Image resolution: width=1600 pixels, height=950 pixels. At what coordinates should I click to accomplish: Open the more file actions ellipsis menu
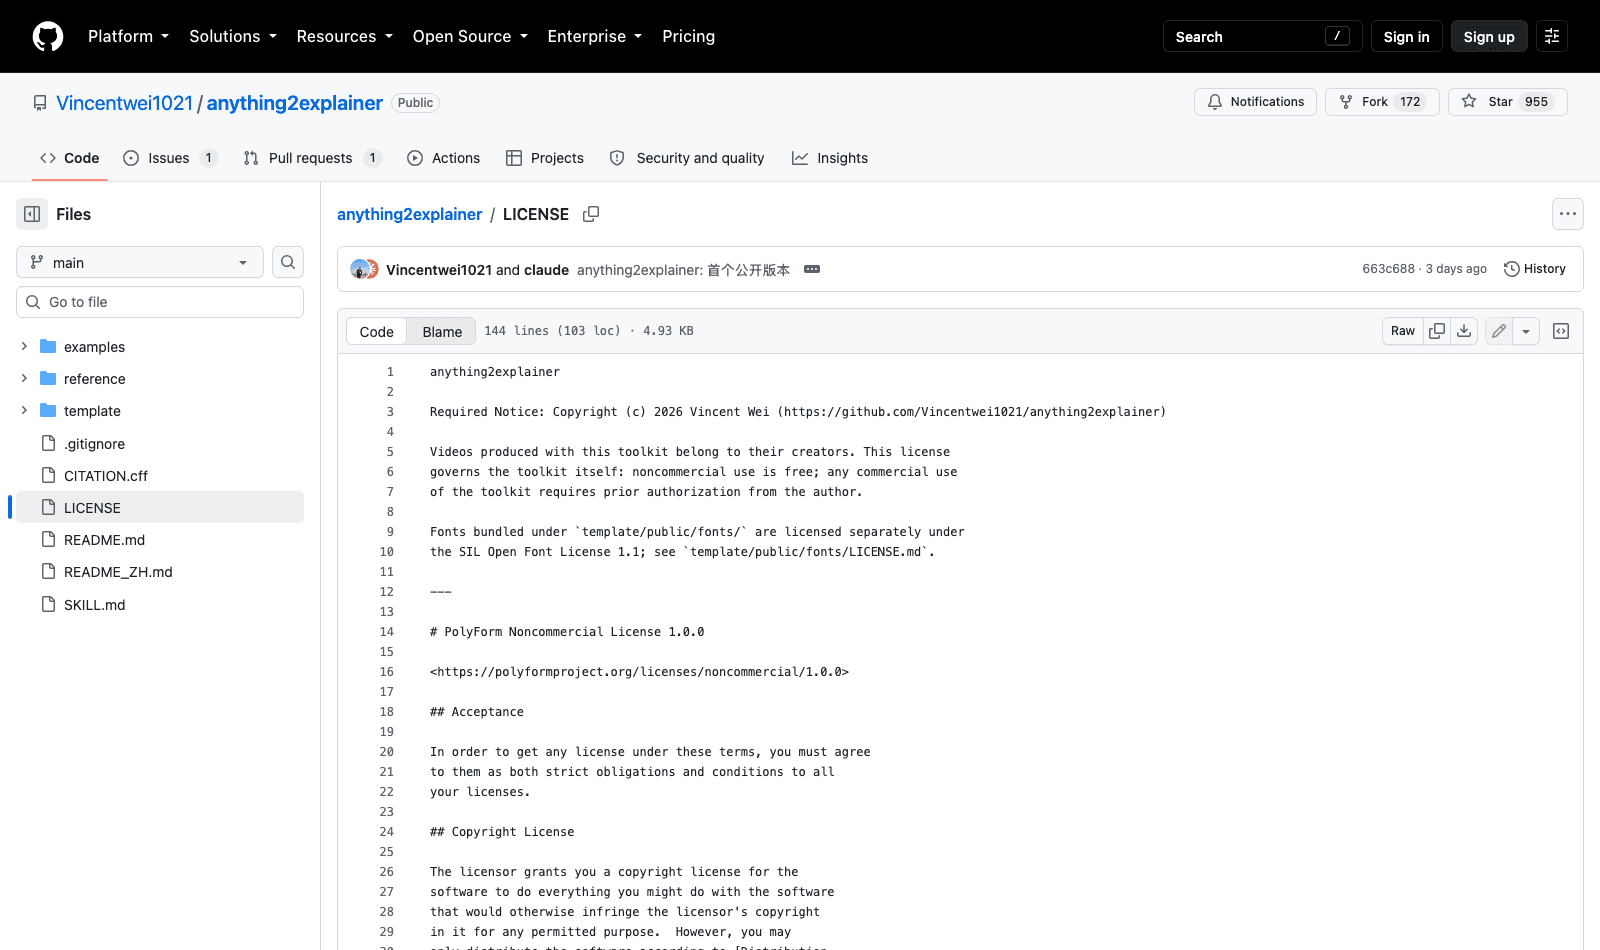(x=1568, y=214)
